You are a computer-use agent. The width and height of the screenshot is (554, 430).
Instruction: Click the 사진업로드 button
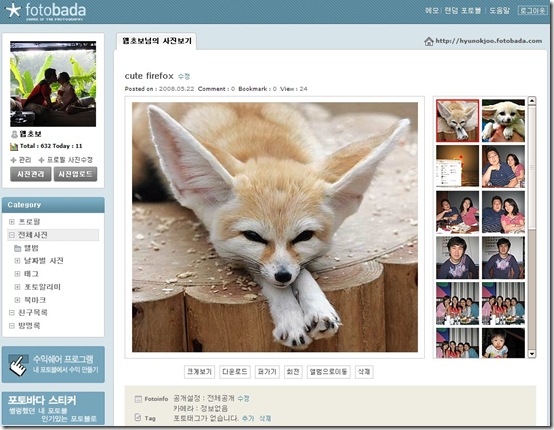(x=75, y=174)
